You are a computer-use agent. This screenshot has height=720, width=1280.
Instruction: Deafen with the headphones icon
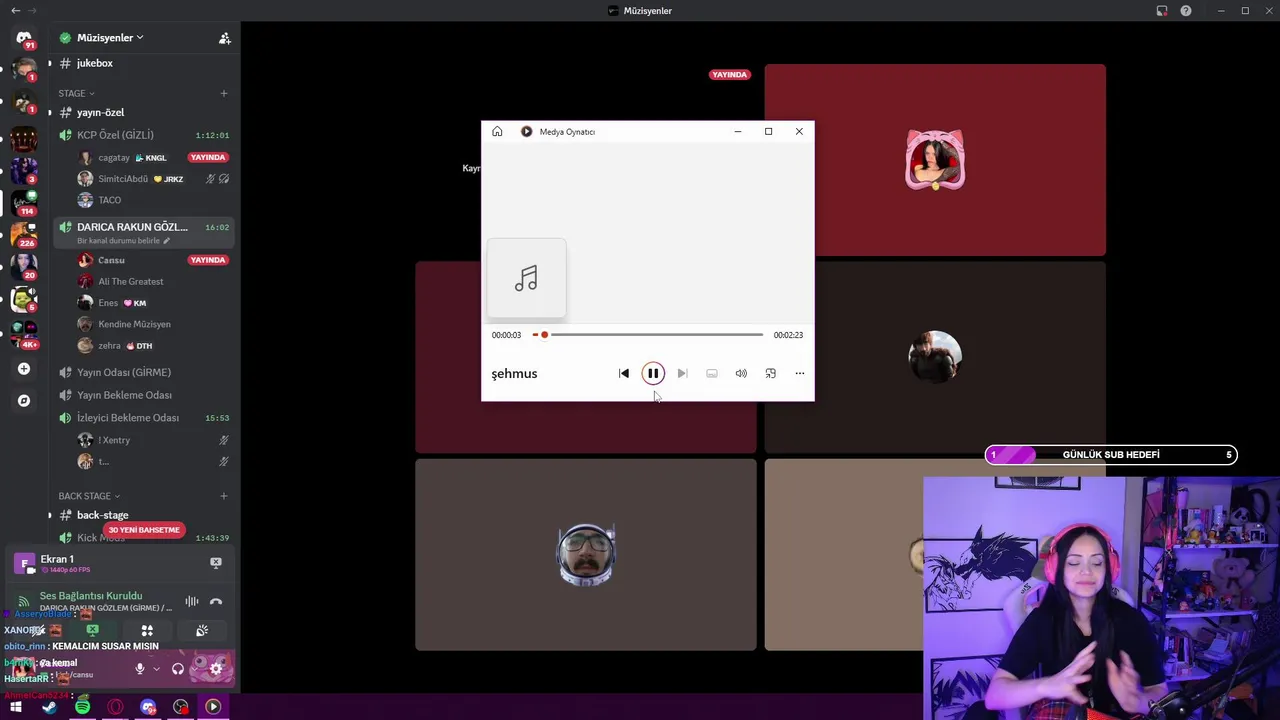[x=178, y=669]
